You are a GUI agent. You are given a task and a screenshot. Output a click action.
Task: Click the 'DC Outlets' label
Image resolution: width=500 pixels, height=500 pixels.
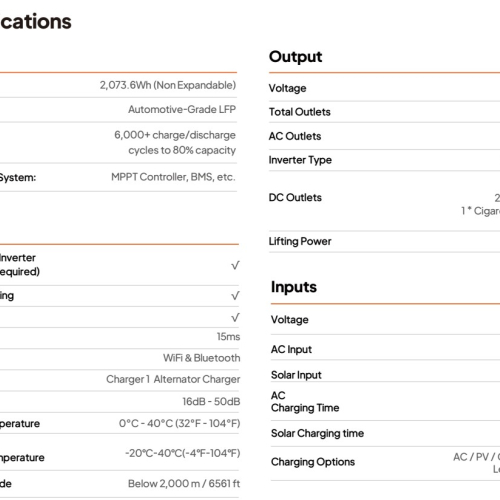coord(295,198)
